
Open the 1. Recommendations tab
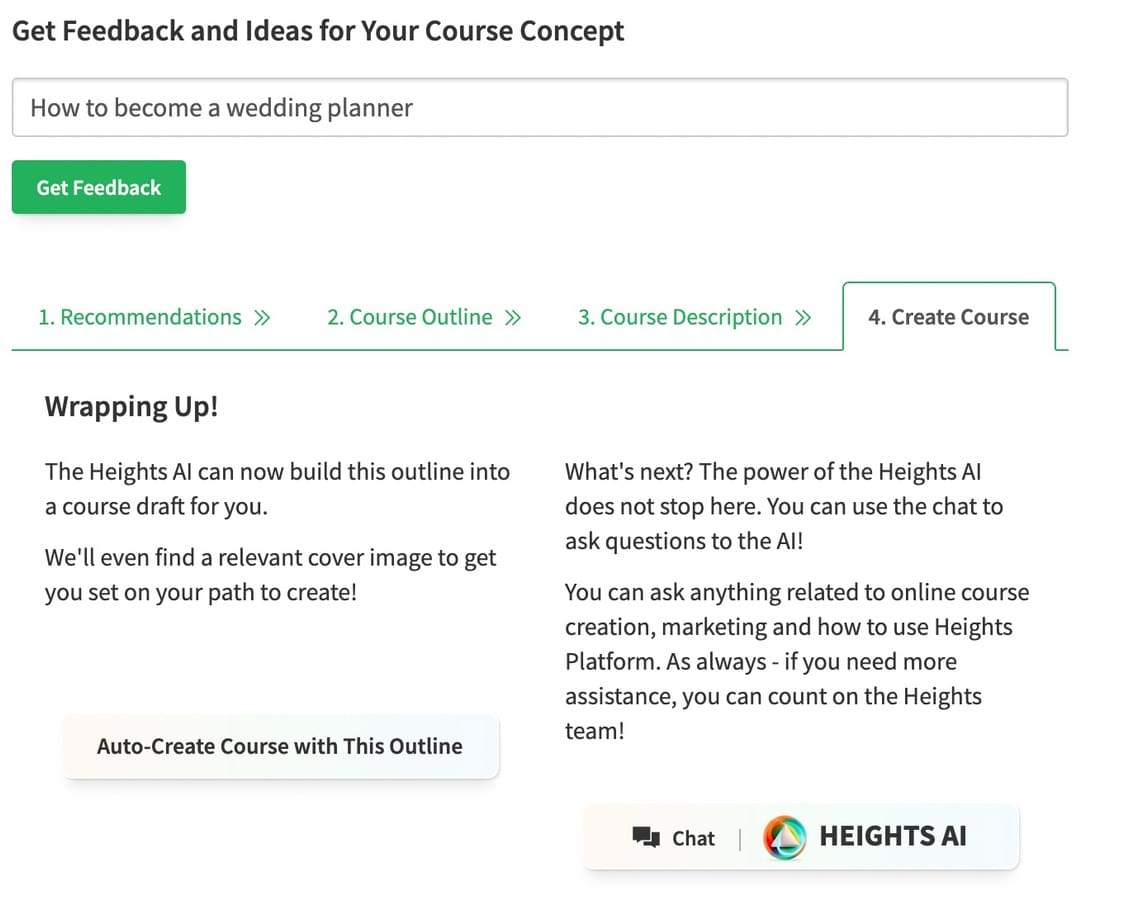[x=140, y=317]
